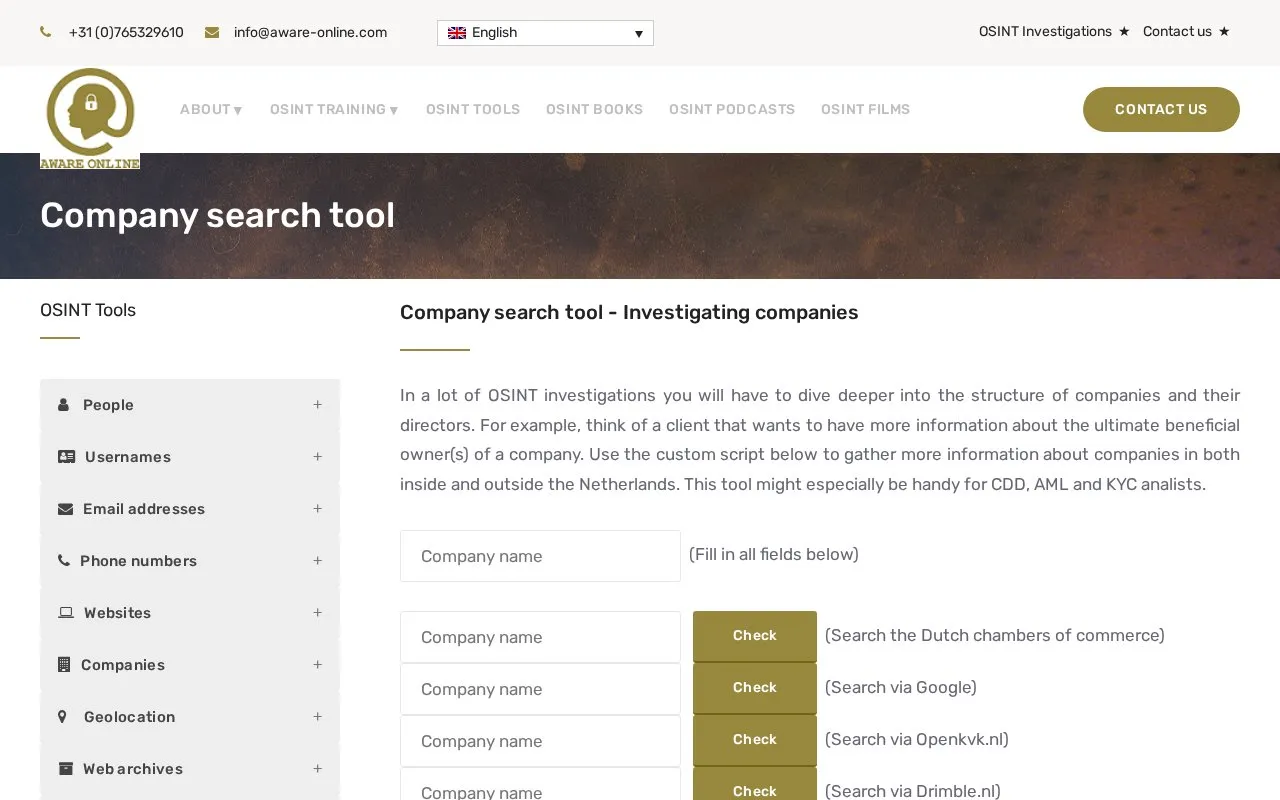
Task: Open the English language dropdown
Action: 545,33
